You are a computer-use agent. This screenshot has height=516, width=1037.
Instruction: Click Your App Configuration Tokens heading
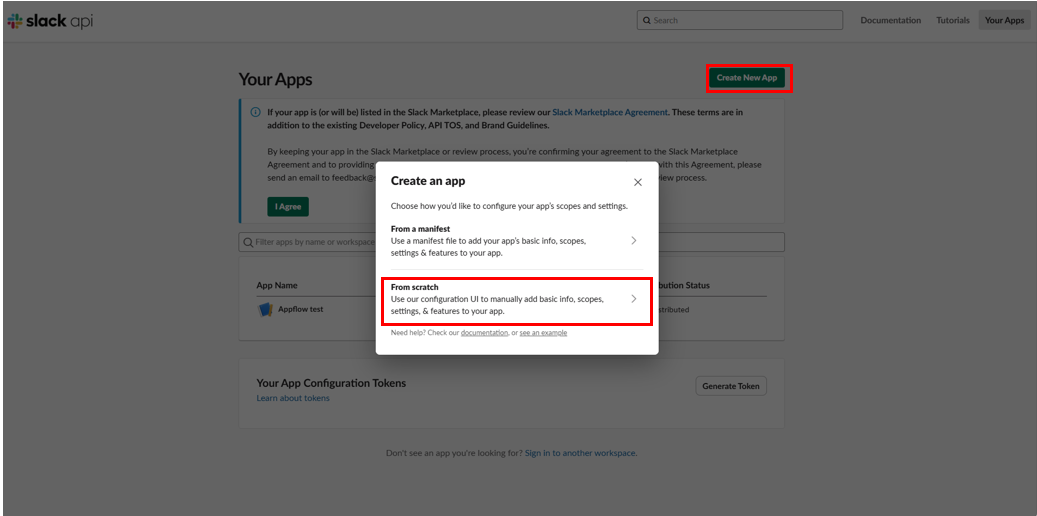(331, 383)
